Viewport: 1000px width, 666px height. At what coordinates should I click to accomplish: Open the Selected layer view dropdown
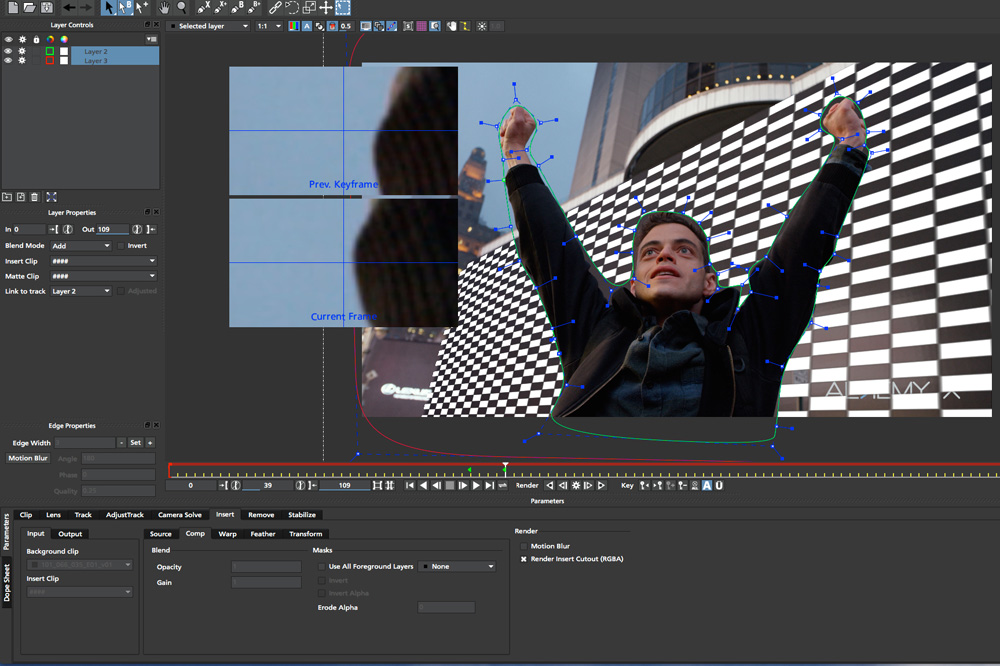coord(209,26)
